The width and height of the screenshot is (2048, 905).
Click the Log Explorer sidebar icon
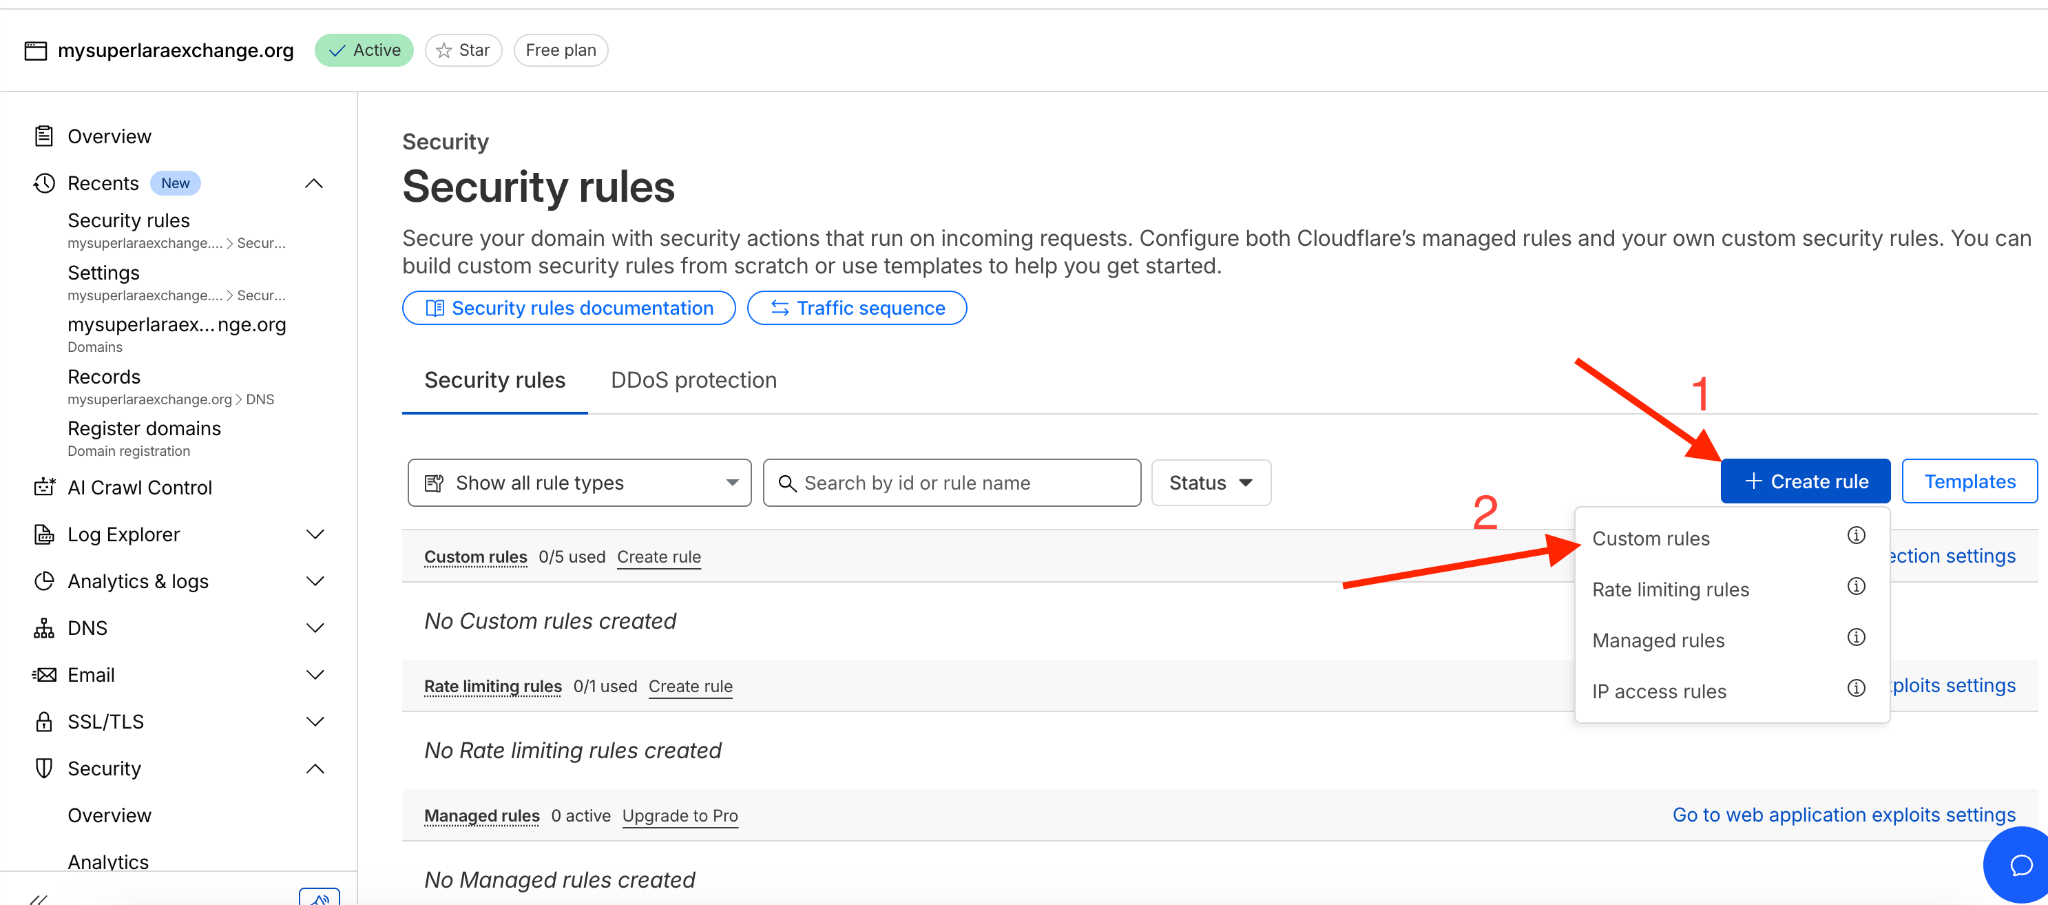pos(44,534)
